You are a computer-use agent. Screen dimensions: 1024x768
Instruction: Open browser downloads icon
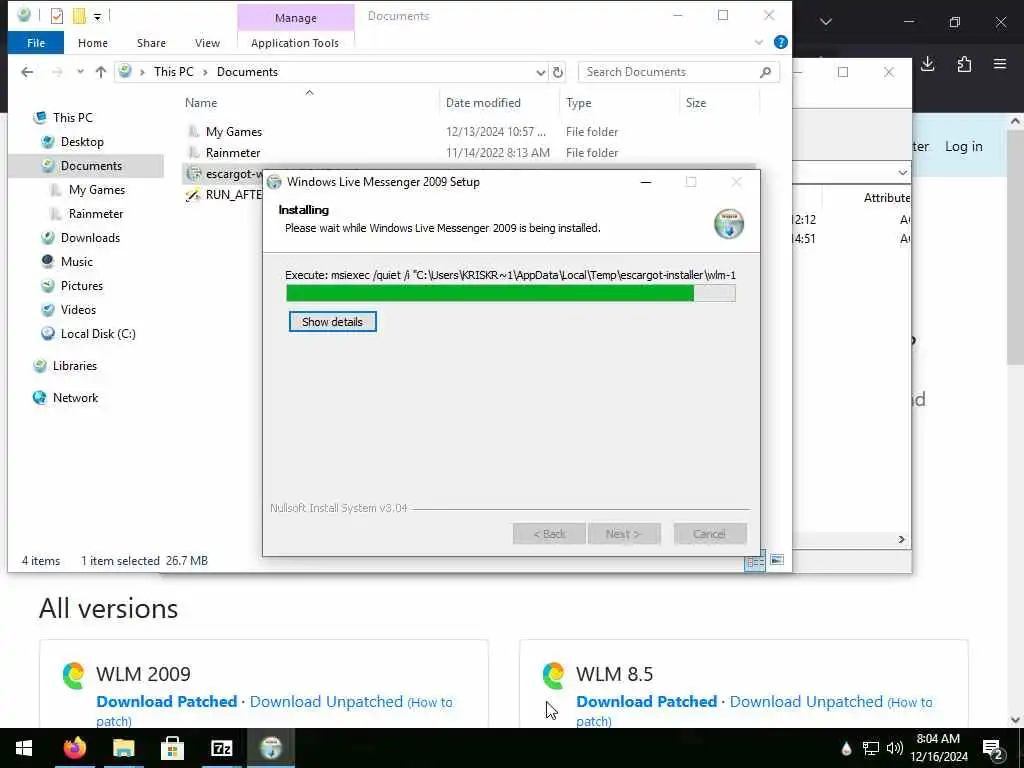pyautogui.click(x=928, y=64)
